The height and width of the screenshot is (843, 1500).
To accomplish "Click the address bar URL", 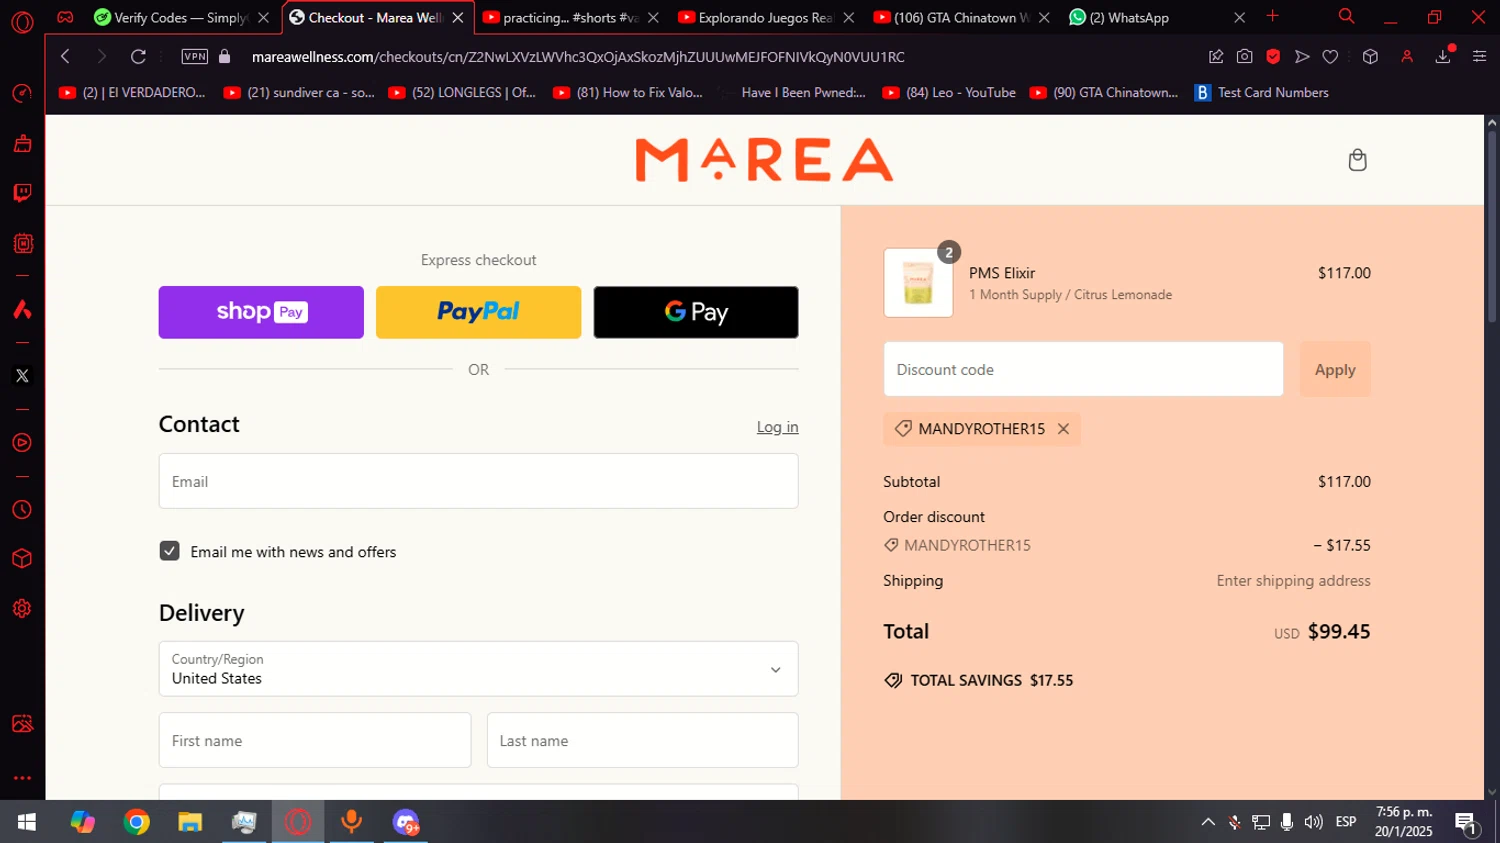I will (578, 57).
